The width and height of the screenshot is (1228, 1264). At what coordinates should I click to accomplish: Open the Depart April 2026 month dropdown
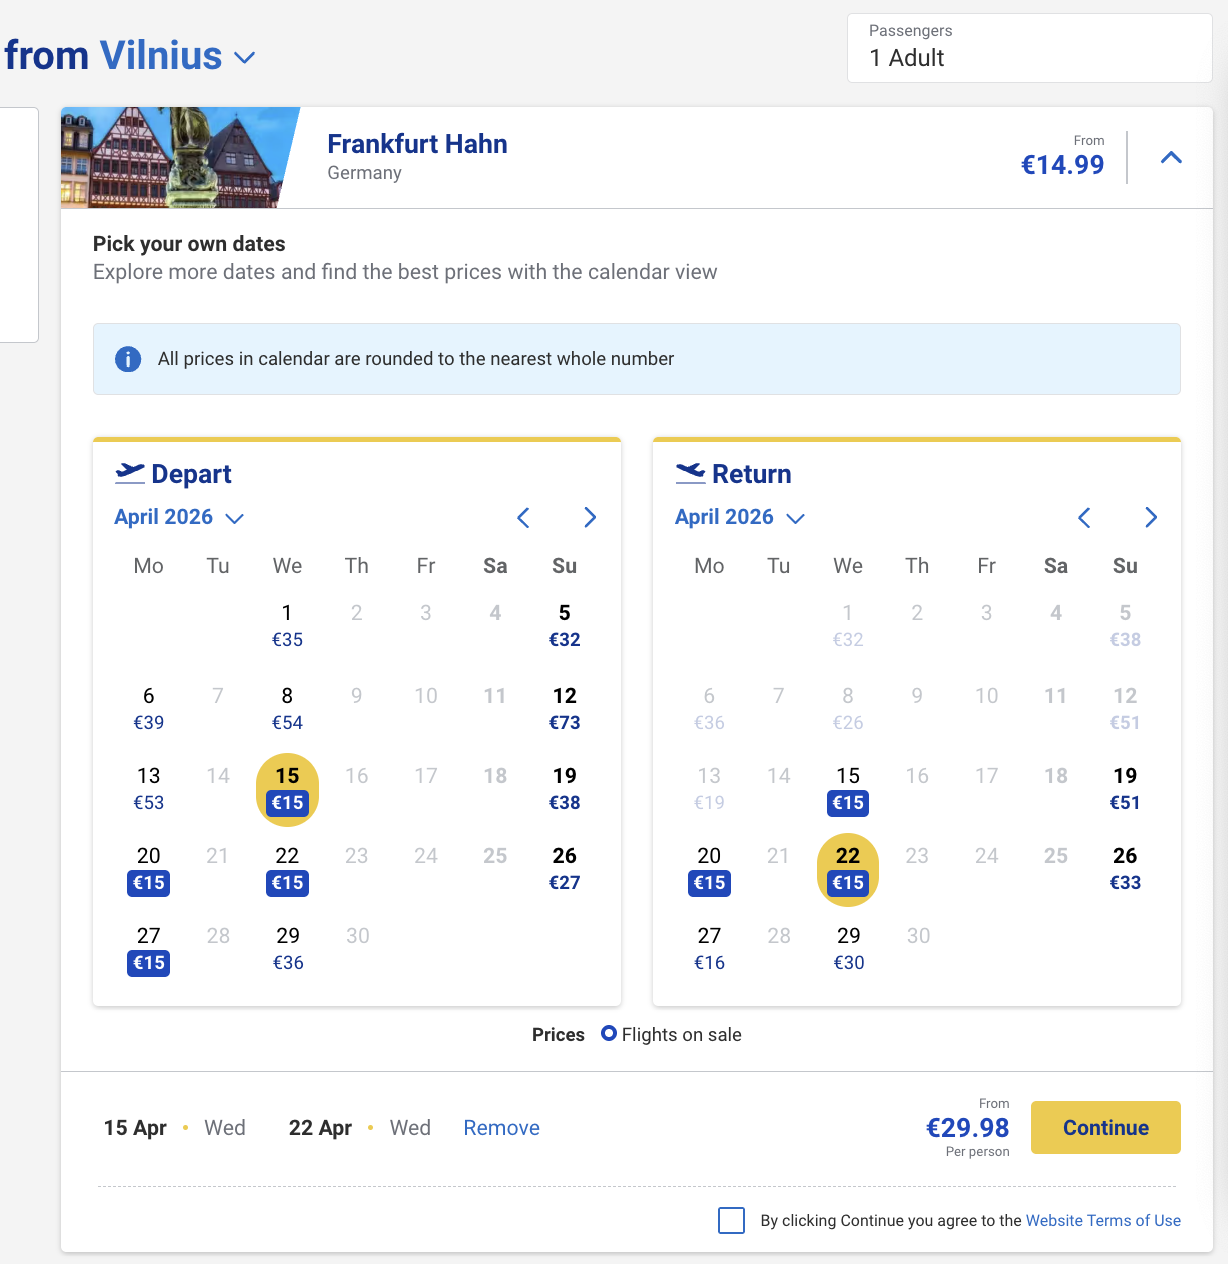pos(179,517)
